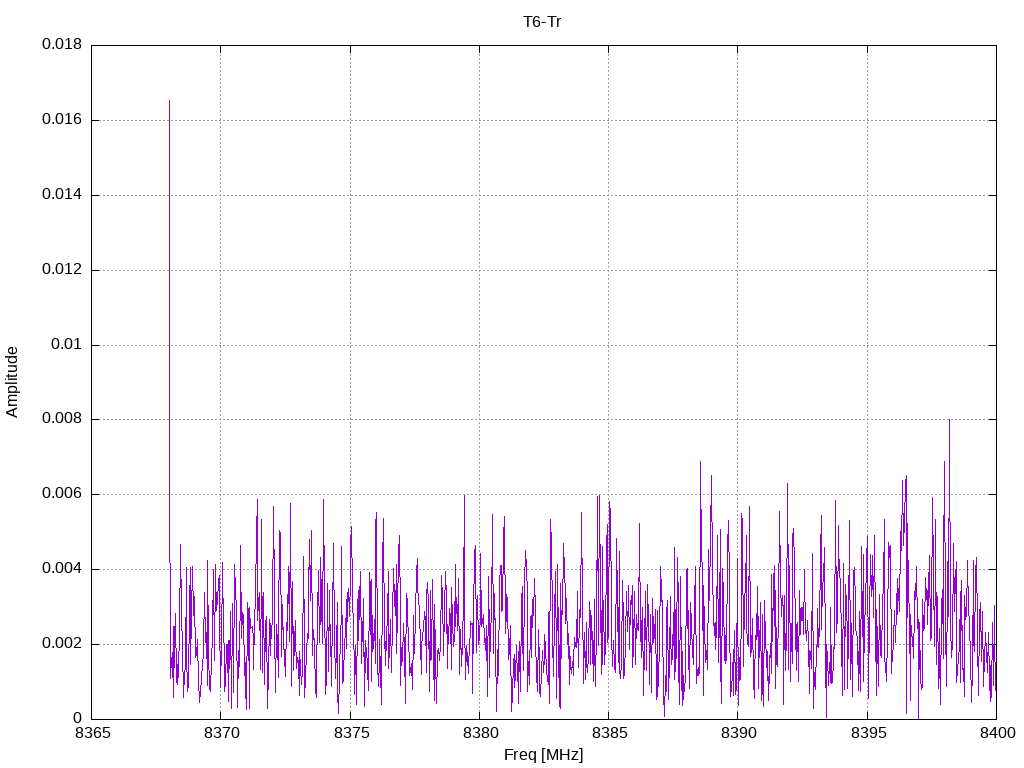The width and height of the screenshot is (1024, 768).
Task: Select the Amplitude y-axis label
Action: click(13, 382)
